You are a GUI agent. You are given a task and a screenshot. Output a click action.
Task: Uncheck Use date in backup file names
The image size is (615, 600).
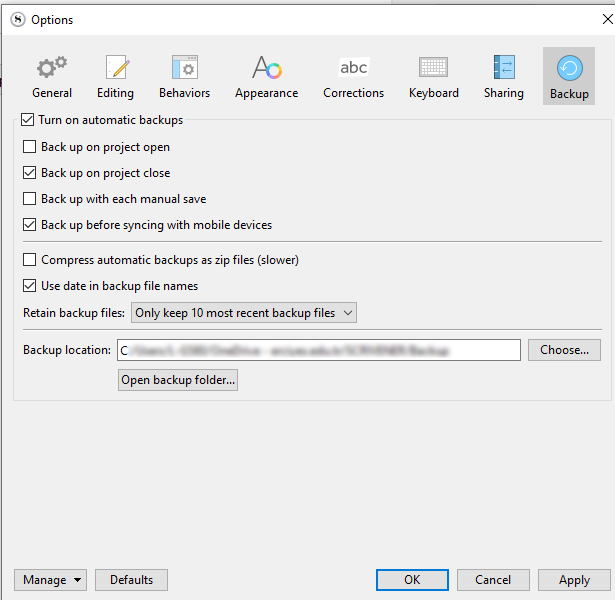pos(30,286)
